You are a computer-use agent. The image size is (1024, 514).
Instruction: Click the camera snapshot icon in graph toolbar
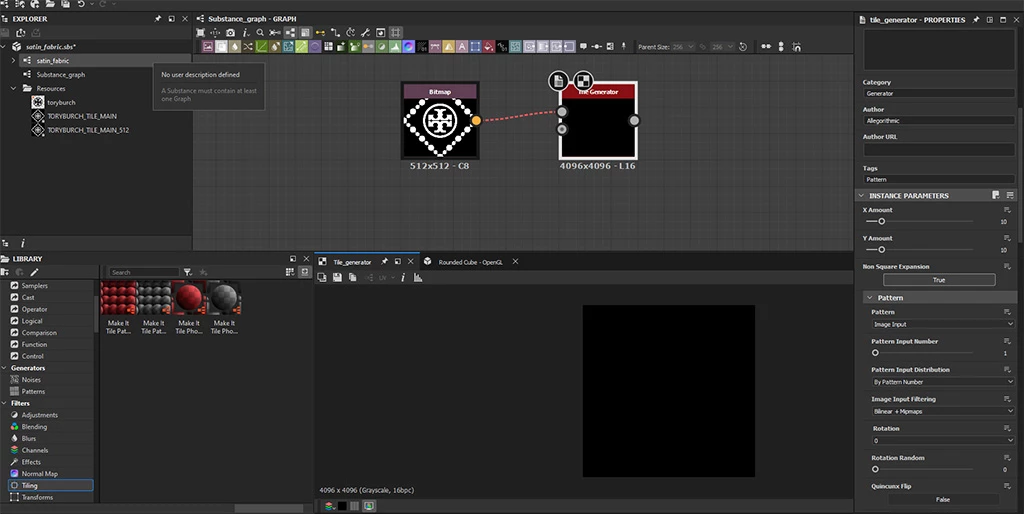(x=231, y=33)
